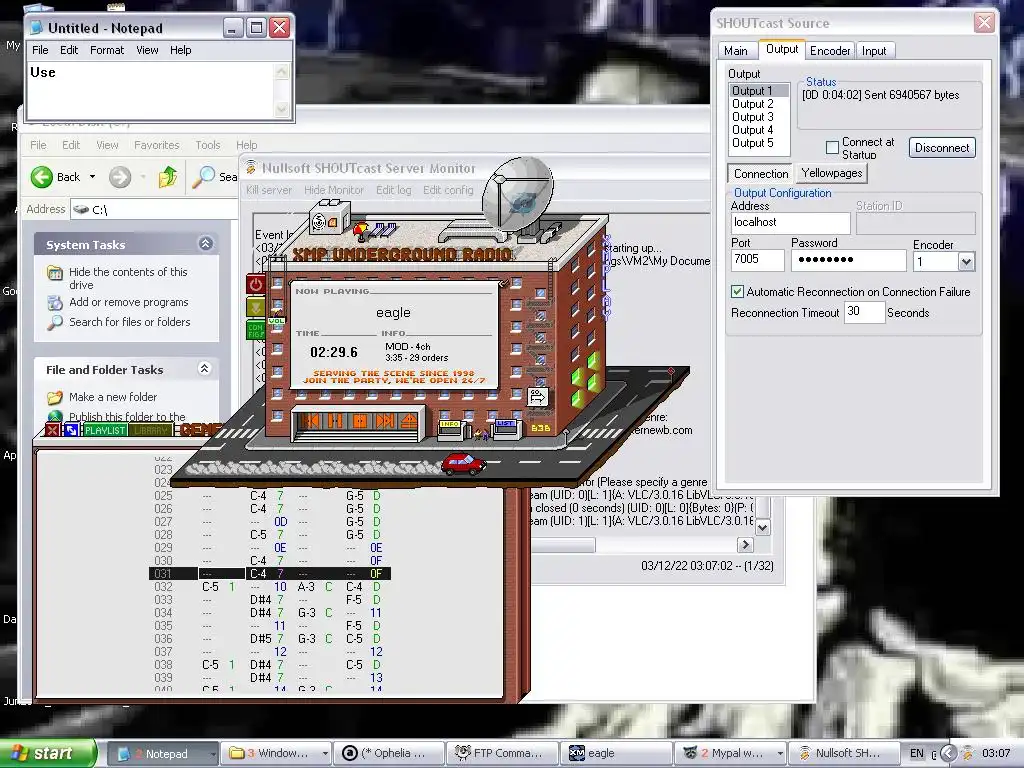This screenshot has width=1024, height=768.
Task: Skip to next track in XMPlay
Action: pos(384,421)
